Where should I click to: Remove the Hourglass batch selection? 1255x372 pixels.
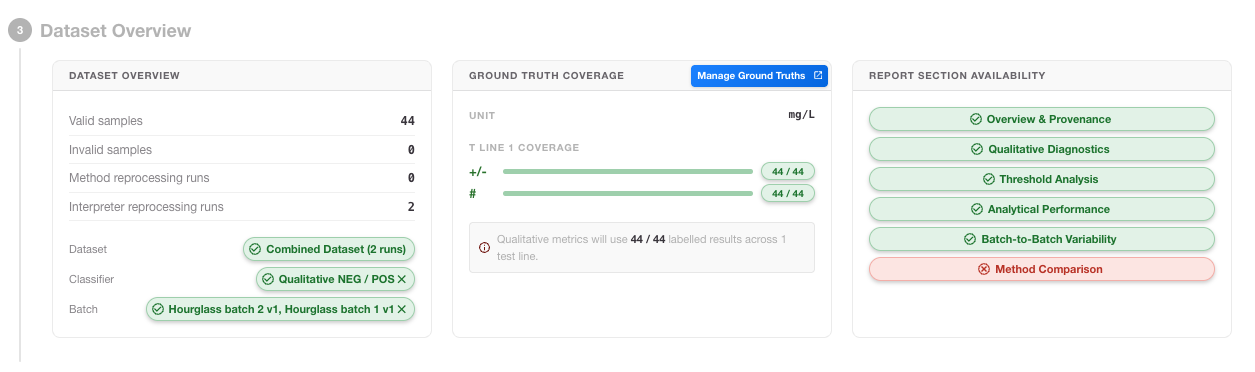point(401,309)
